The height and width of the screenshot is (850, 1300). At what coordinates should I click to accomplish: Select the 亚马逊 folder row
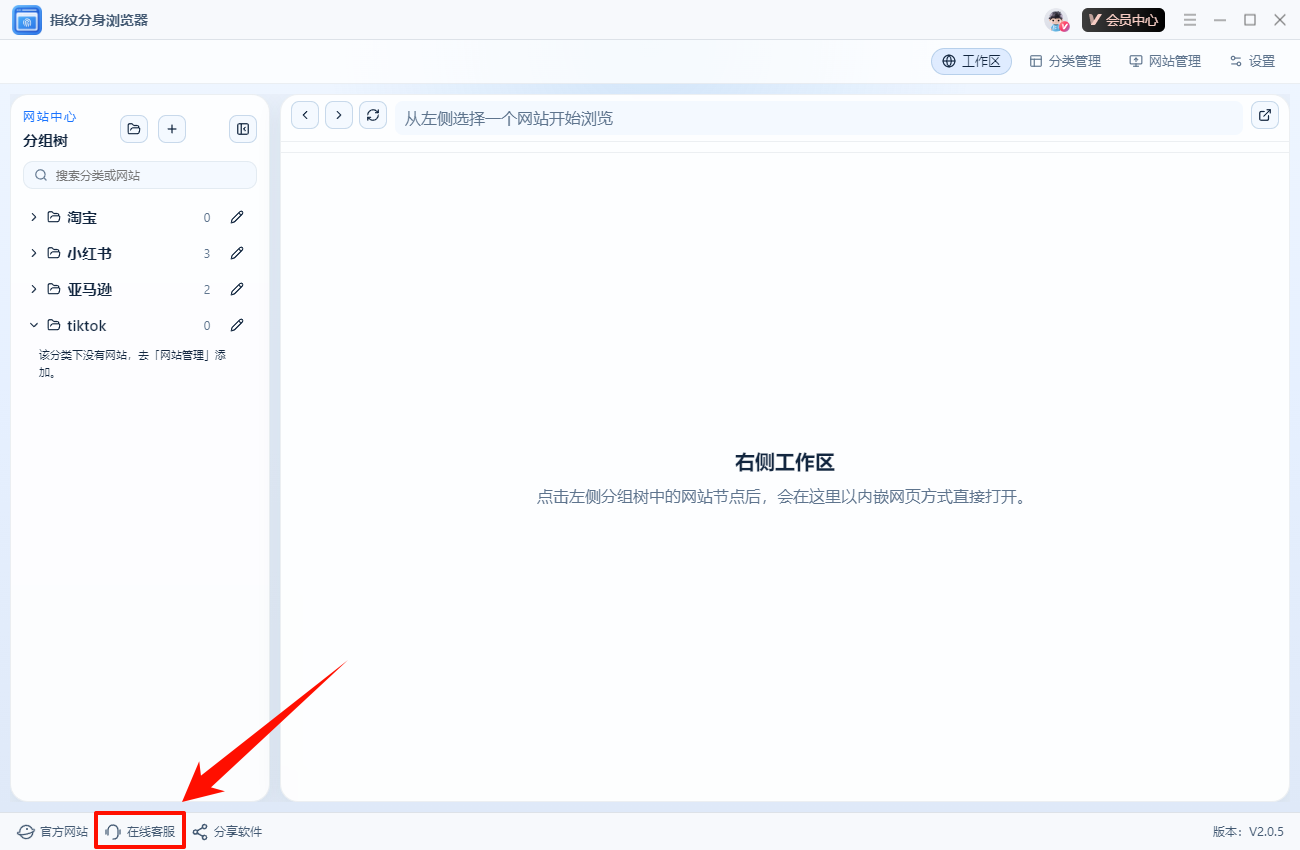[140, 289]
